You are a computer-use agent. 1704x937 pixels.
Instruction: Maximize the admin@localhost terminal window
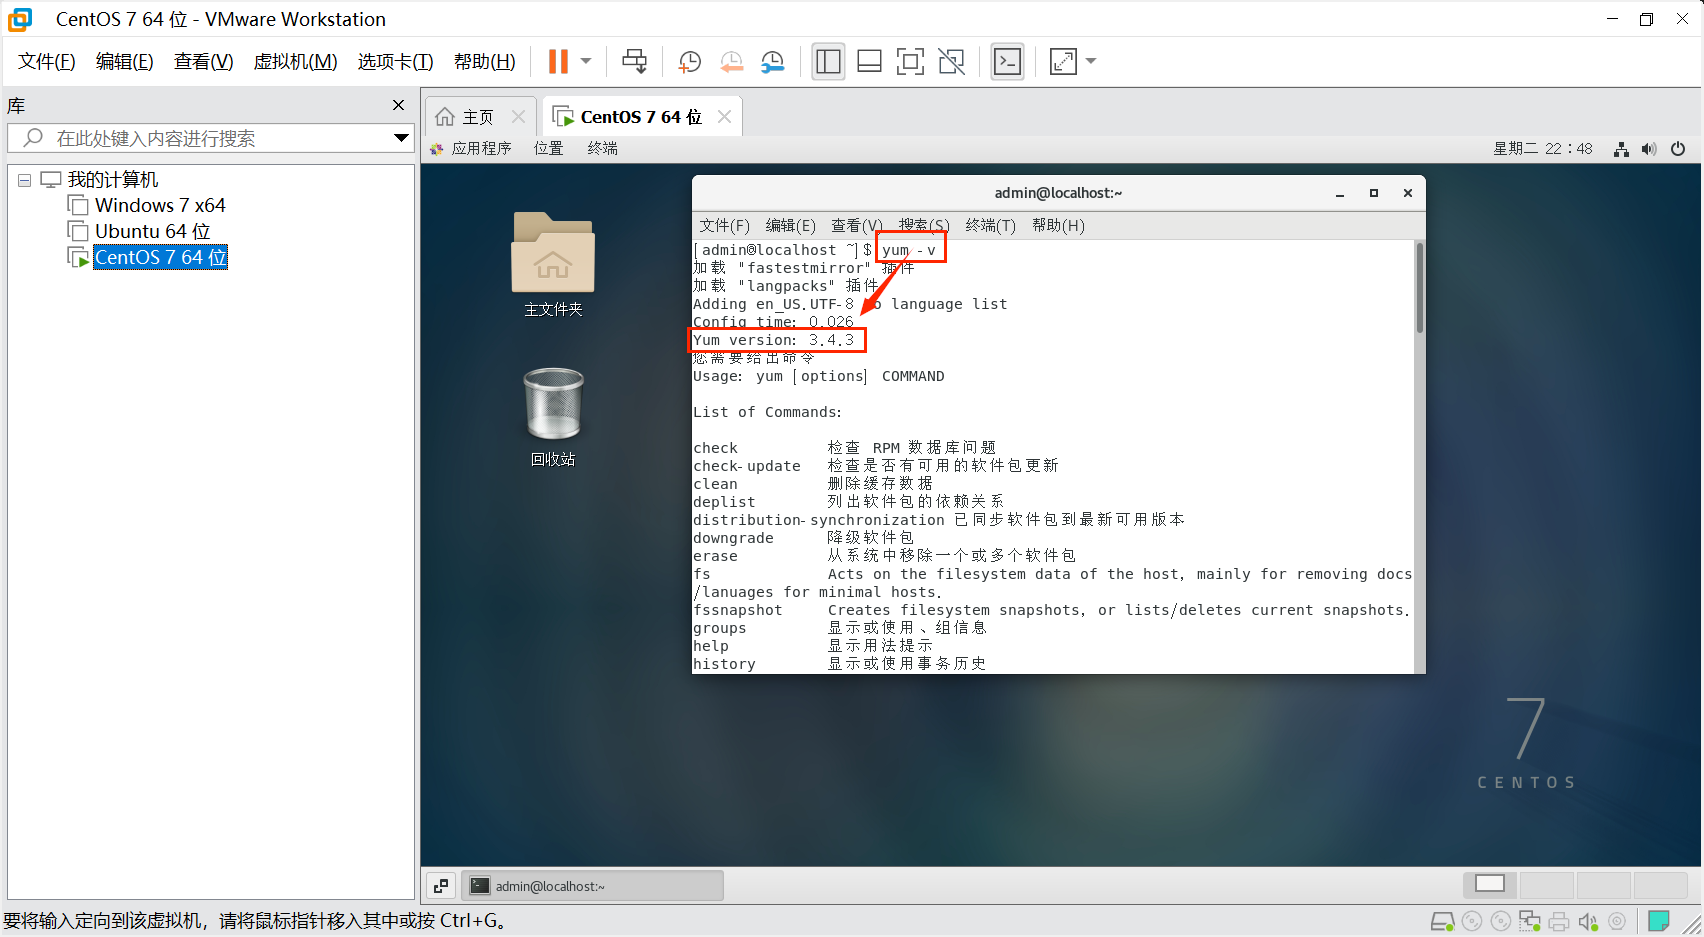1374,193
